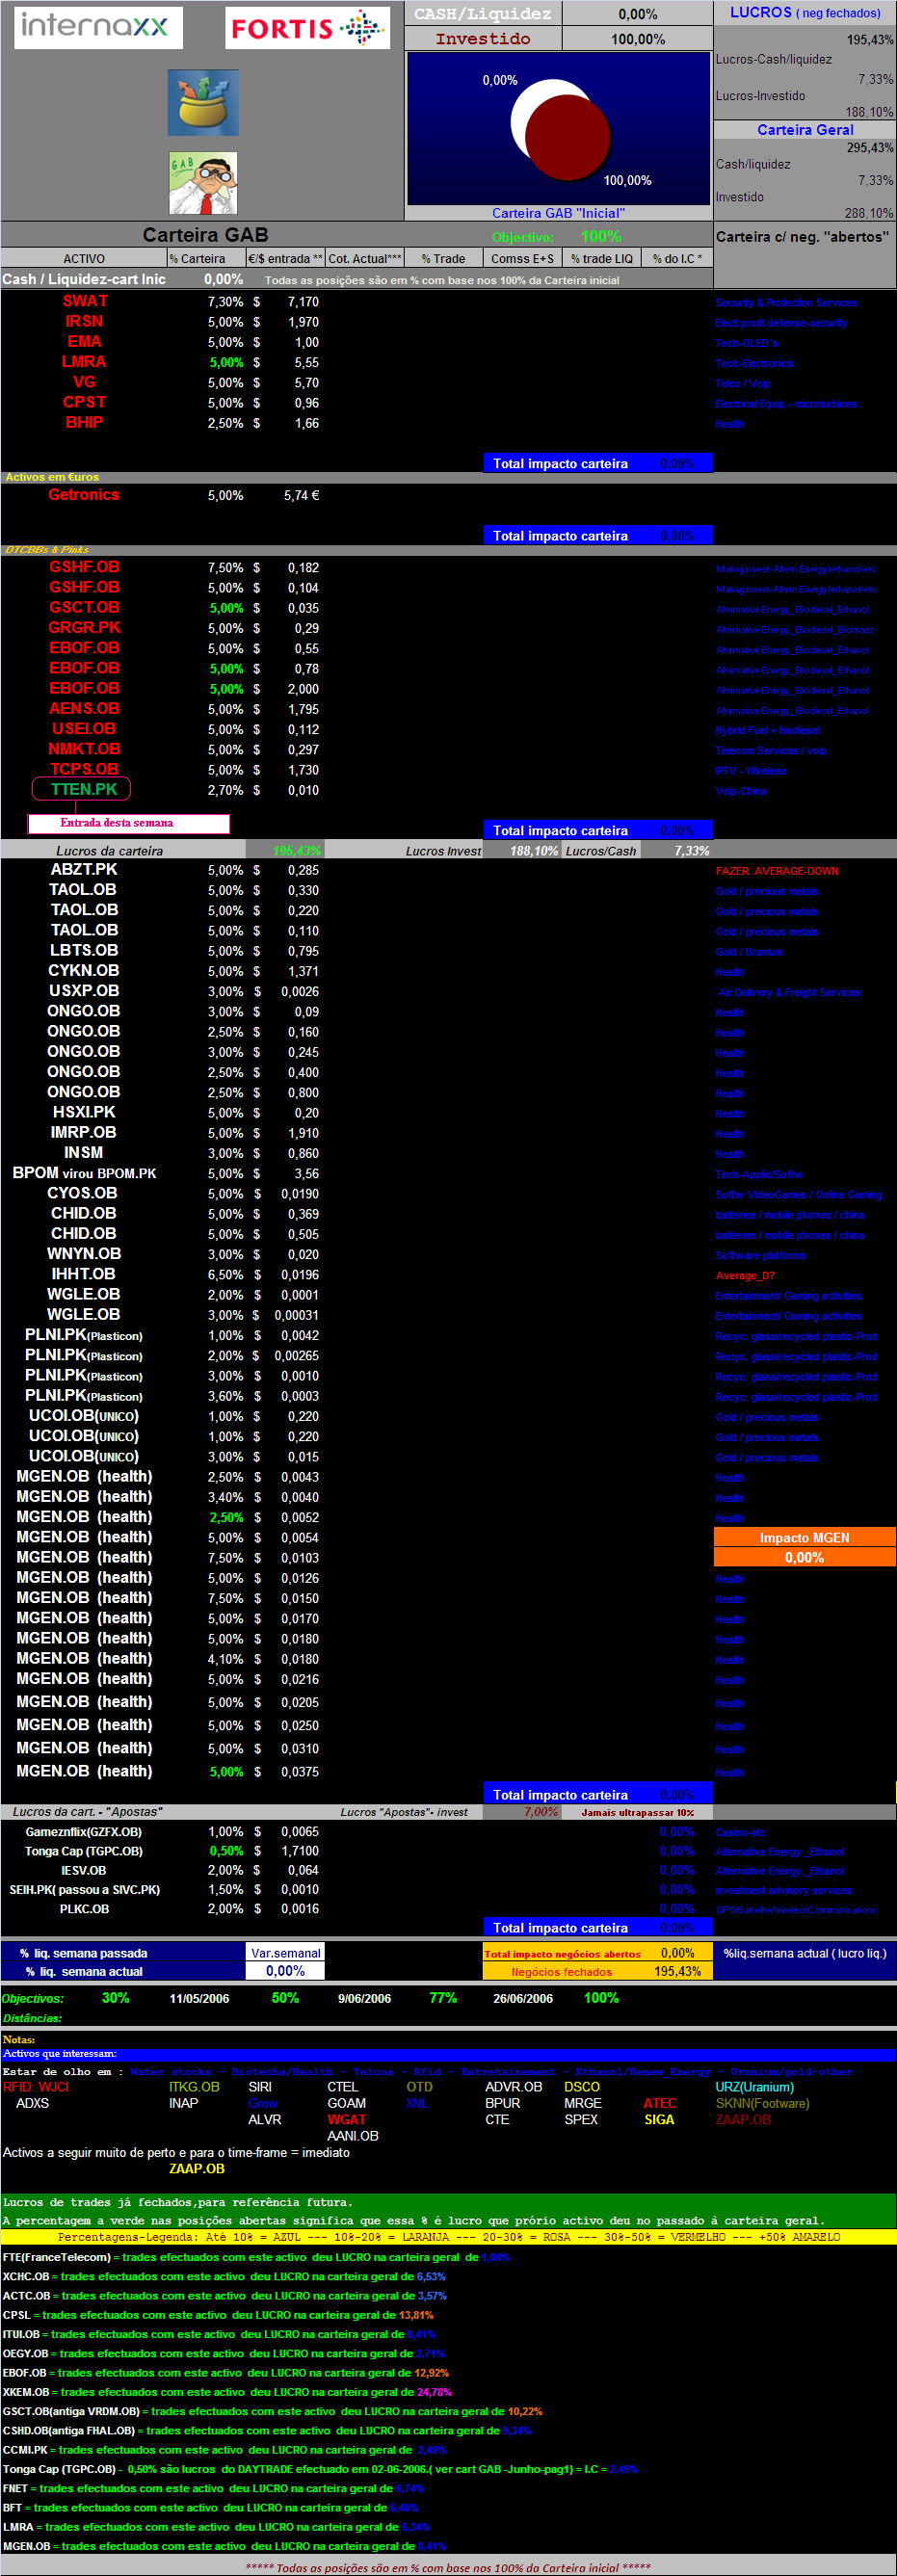
Task: Click the ACTIVO column header
Action: [x=84, y=259]
